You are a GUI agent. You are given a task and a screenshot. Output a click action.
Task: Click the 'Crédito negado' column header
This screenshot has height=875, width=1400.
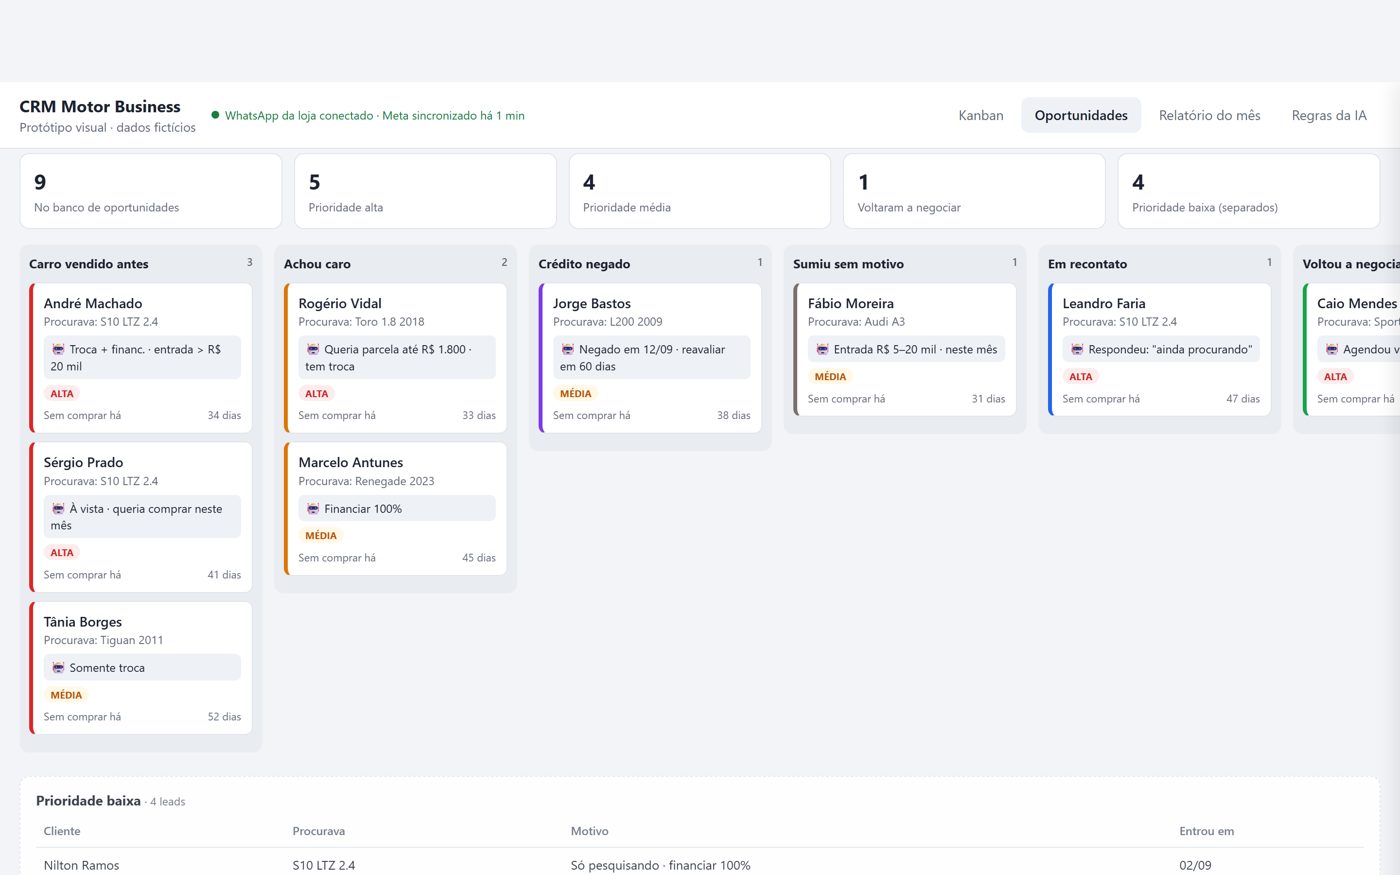(x=584, y=264)
